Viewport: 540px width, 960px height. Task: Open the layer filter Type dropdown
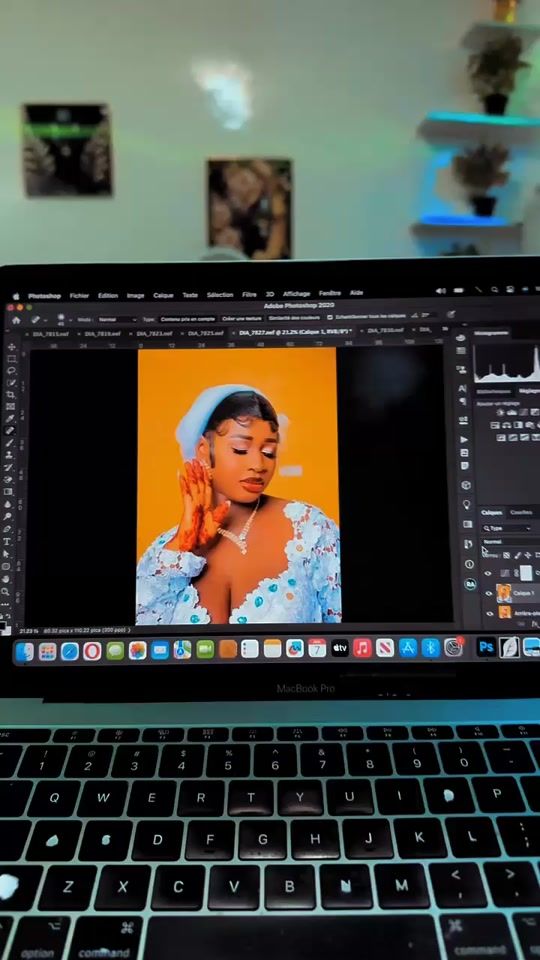[x=506, y=528]
